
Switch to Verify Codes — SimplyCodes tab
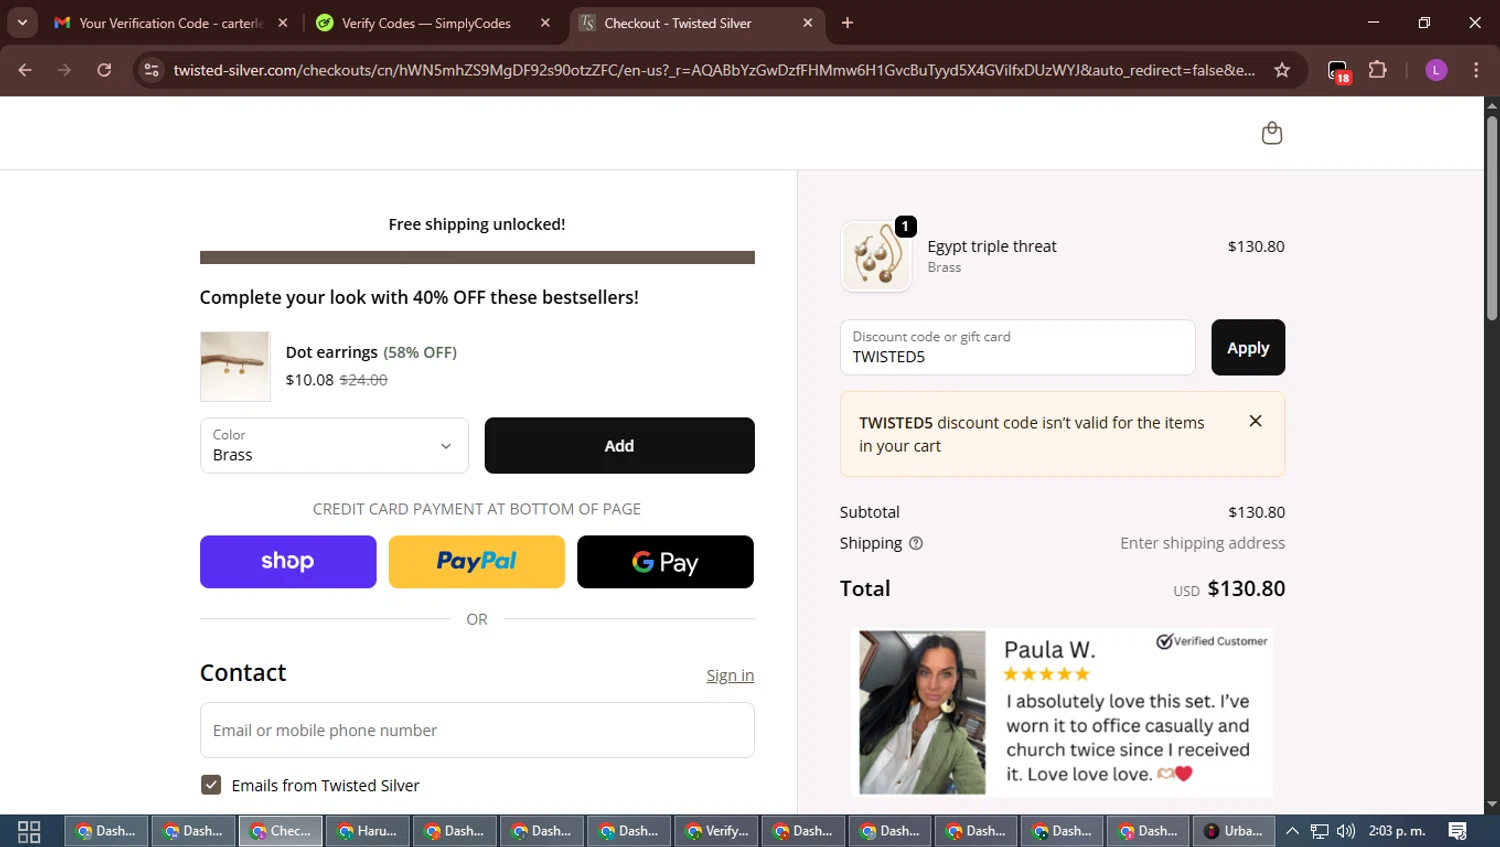pyautogui.click(x=426, y=23)
